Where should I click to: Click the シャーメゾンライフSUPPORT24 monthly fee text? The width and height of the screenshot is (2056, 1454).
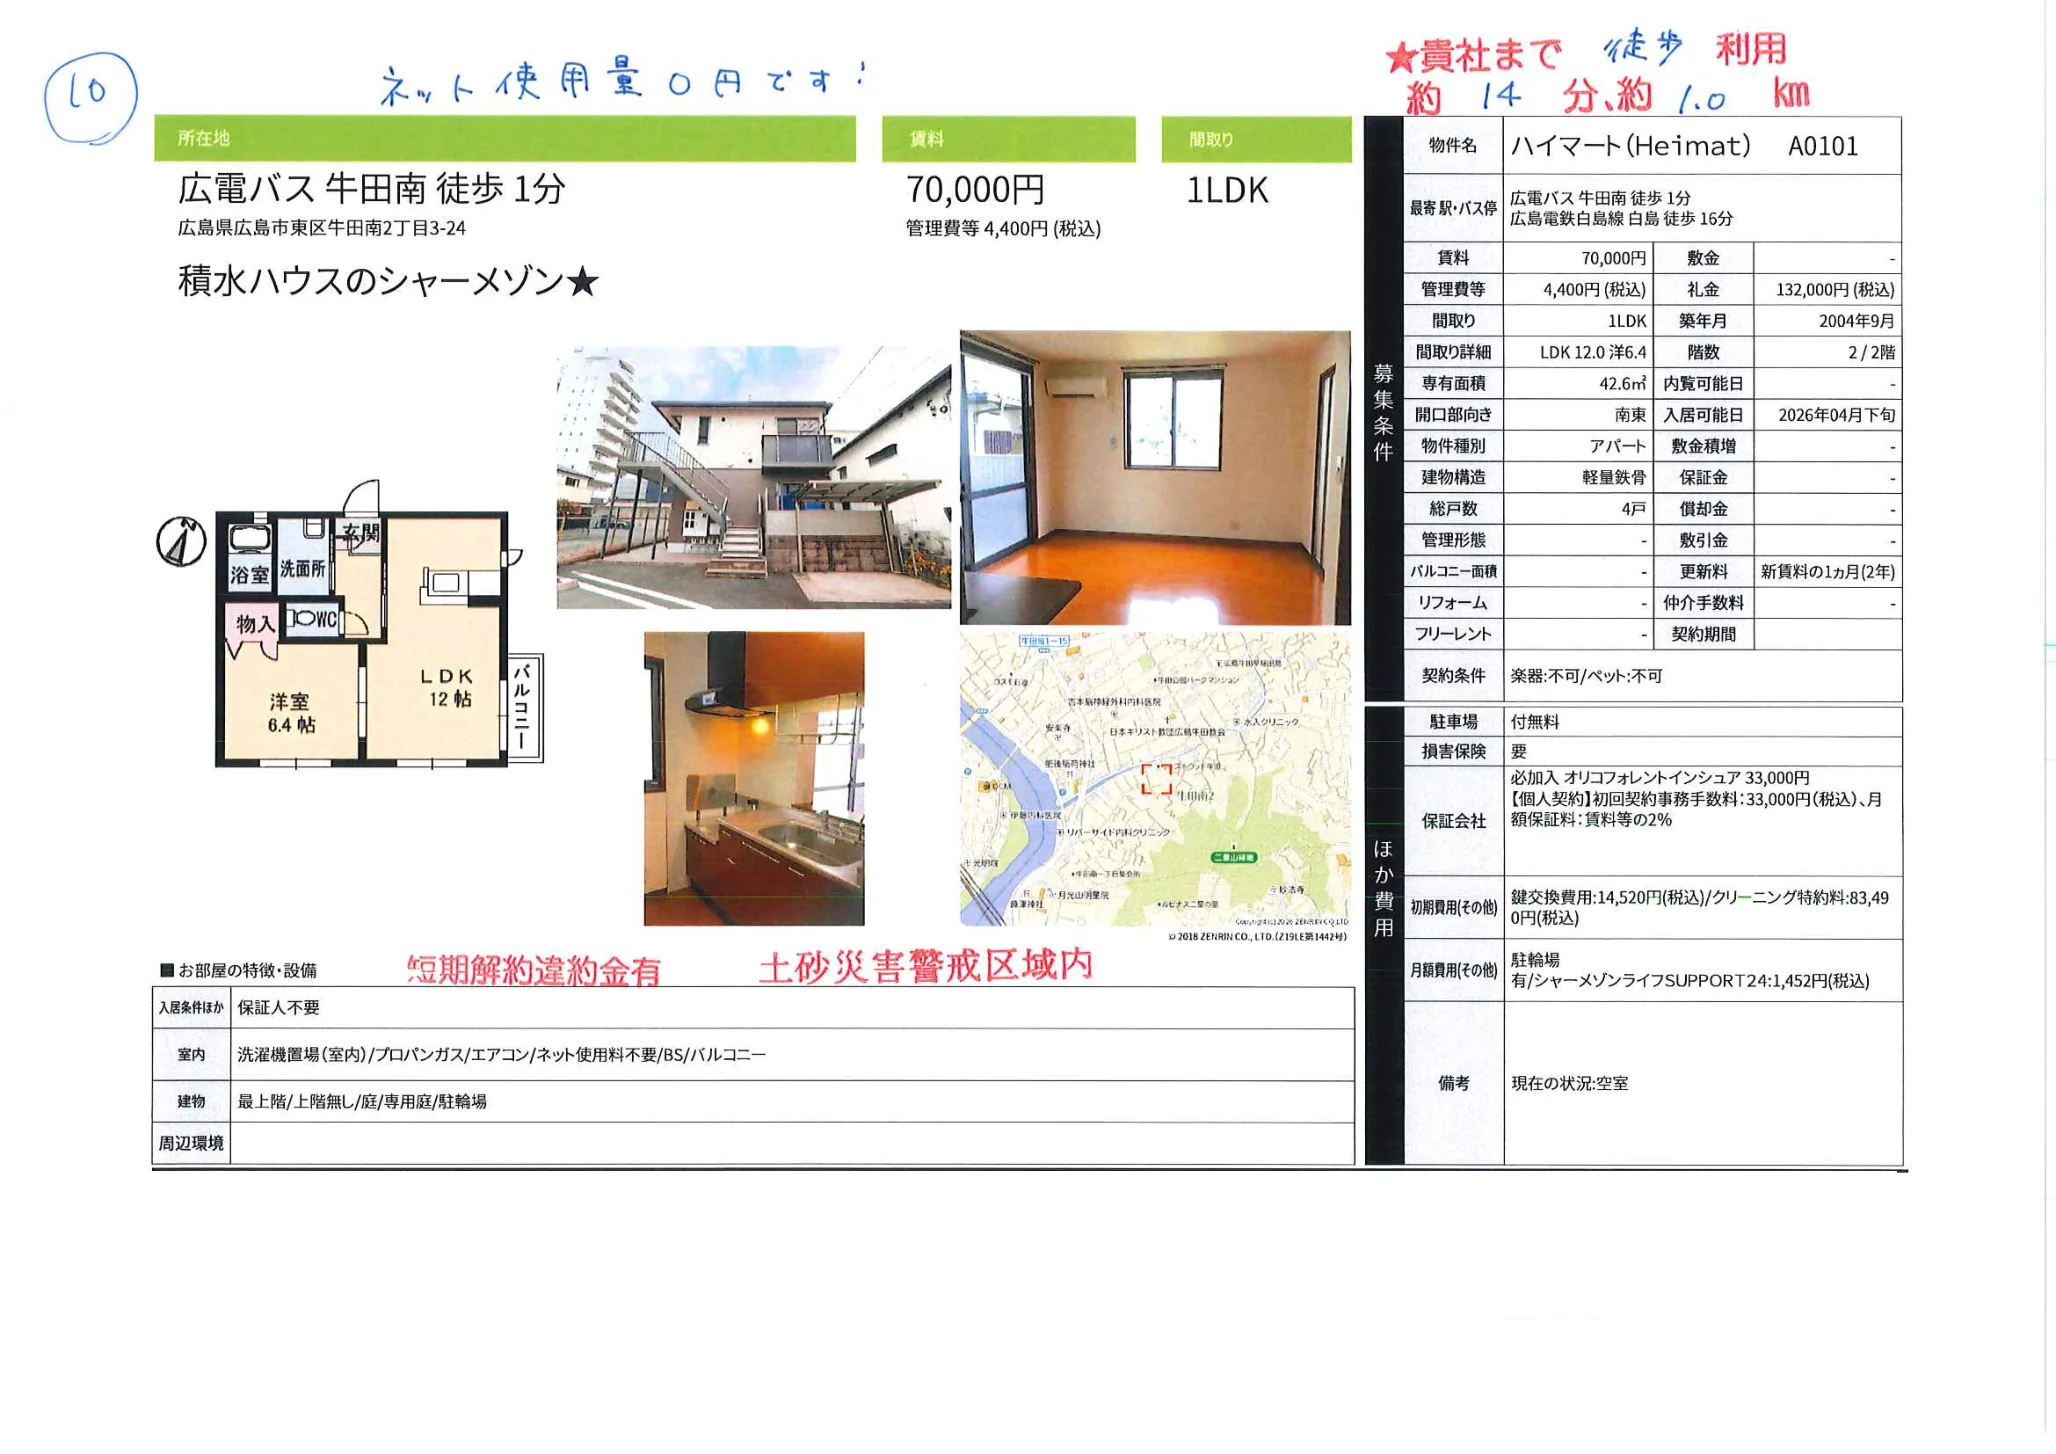(1689, 982)
